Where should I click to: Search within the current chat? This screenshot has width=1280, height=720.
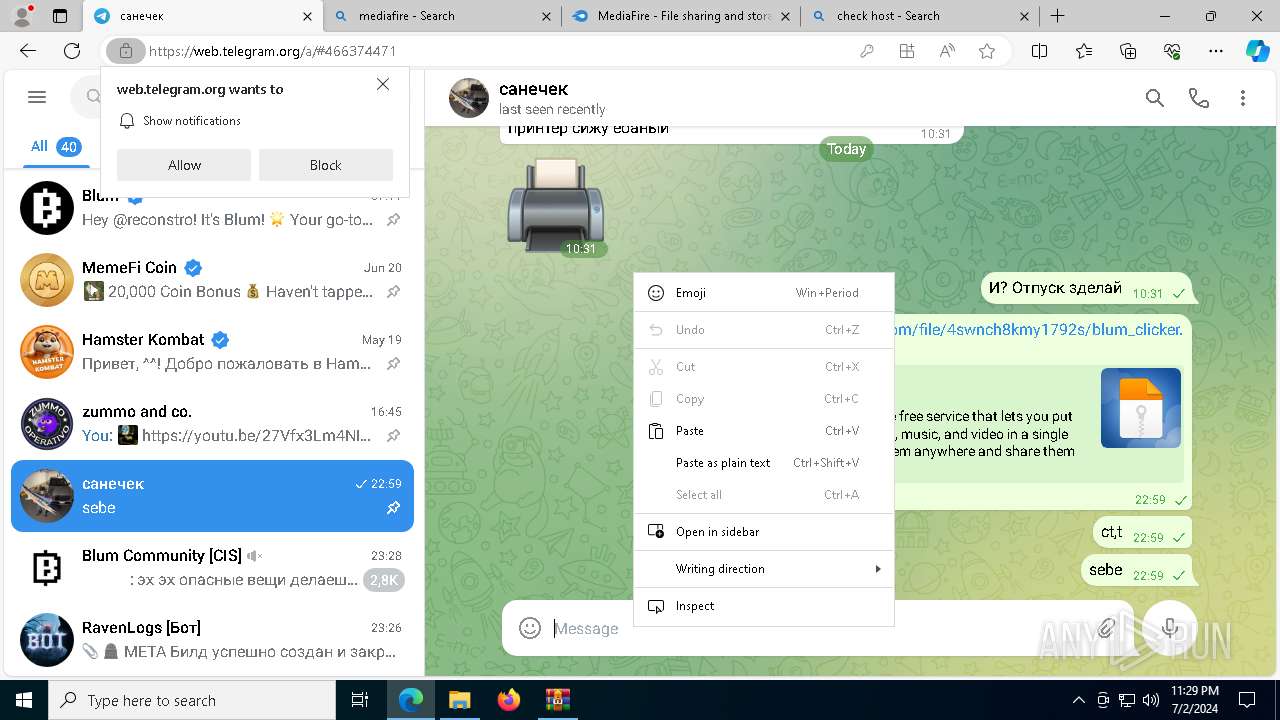click(x=1155, y=98)
